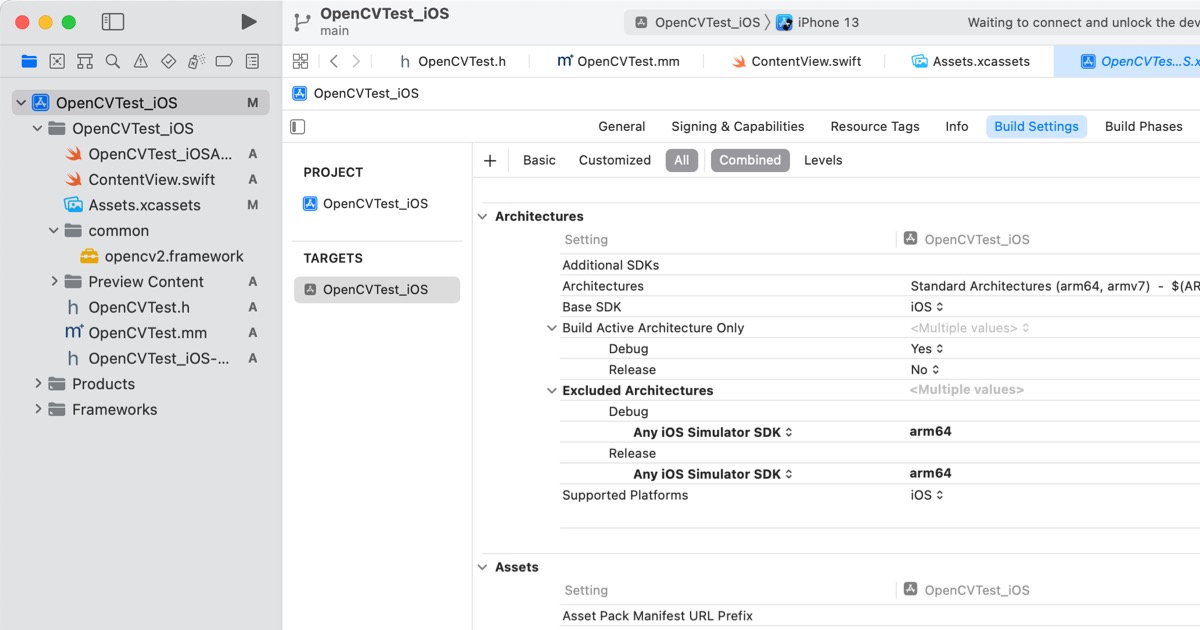
Task: Select the Build Settings tab
Action: (x=1036, y=126)
